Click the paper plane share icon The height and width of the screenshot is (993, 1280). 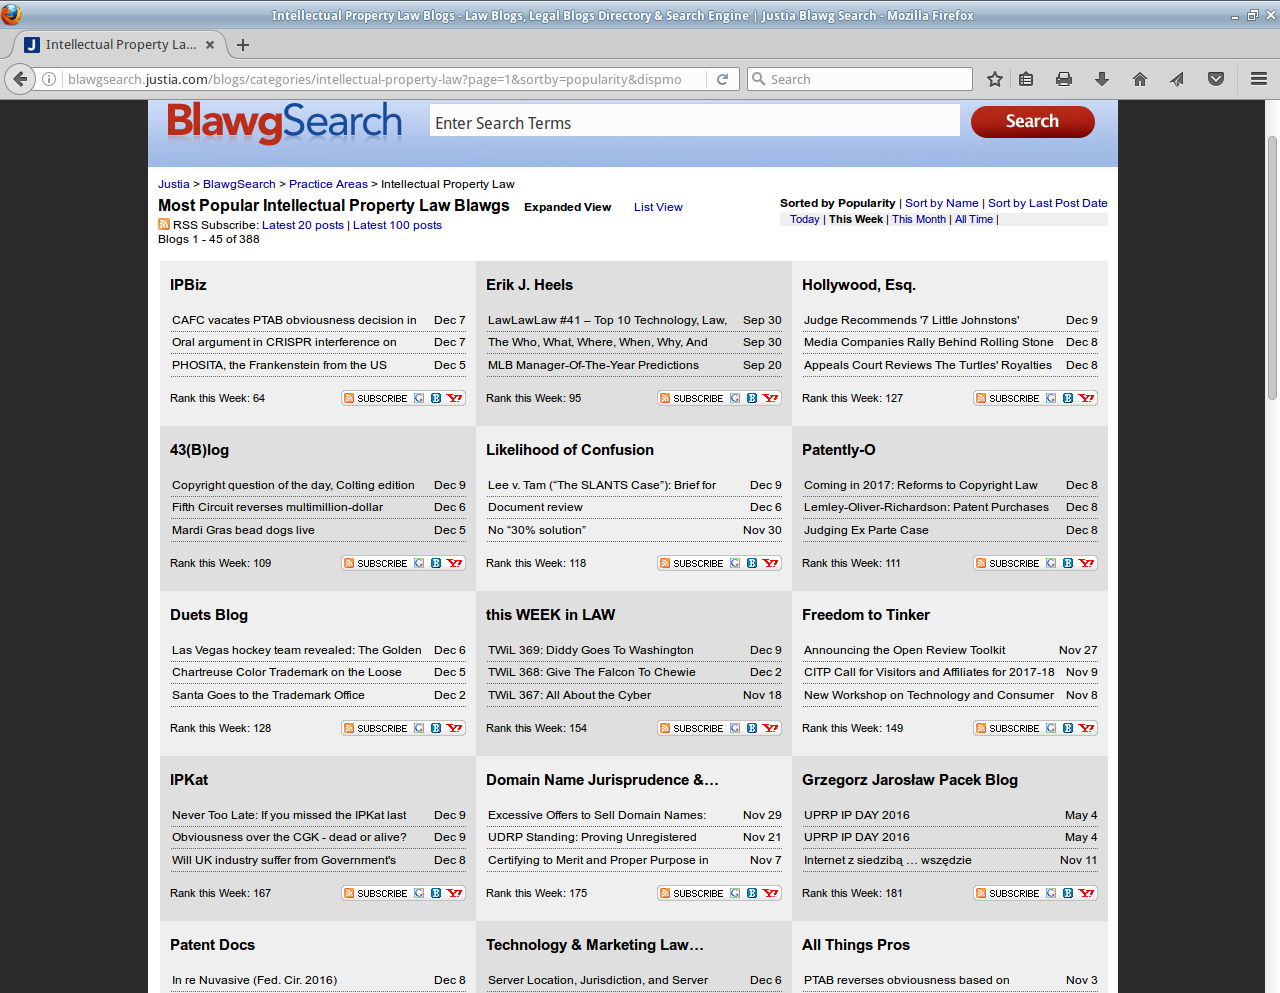tap(1177, 79)
